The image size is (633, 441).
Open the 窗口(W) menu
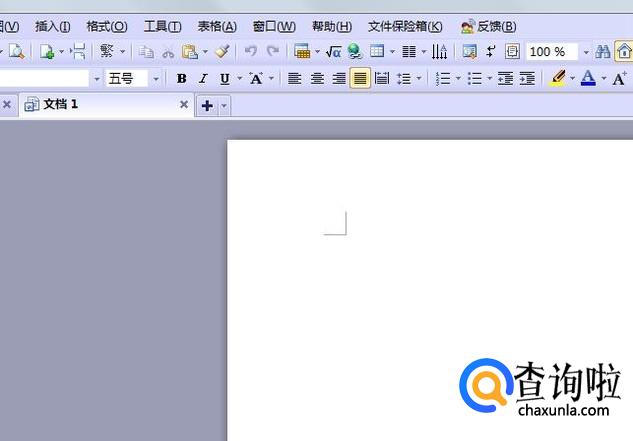[x=274, y=26]
